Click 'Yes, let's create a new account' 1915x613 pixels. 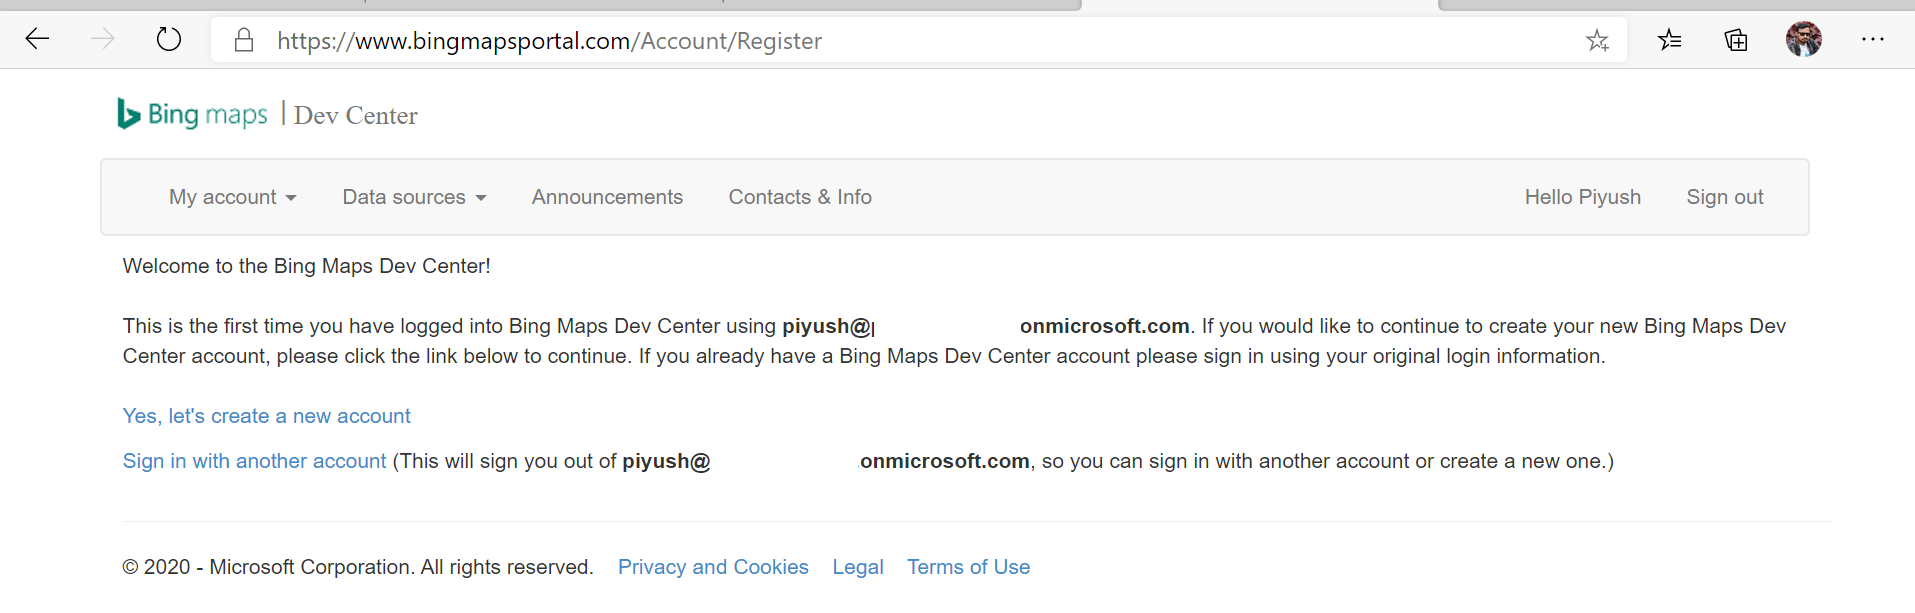(x=266, y=416)
